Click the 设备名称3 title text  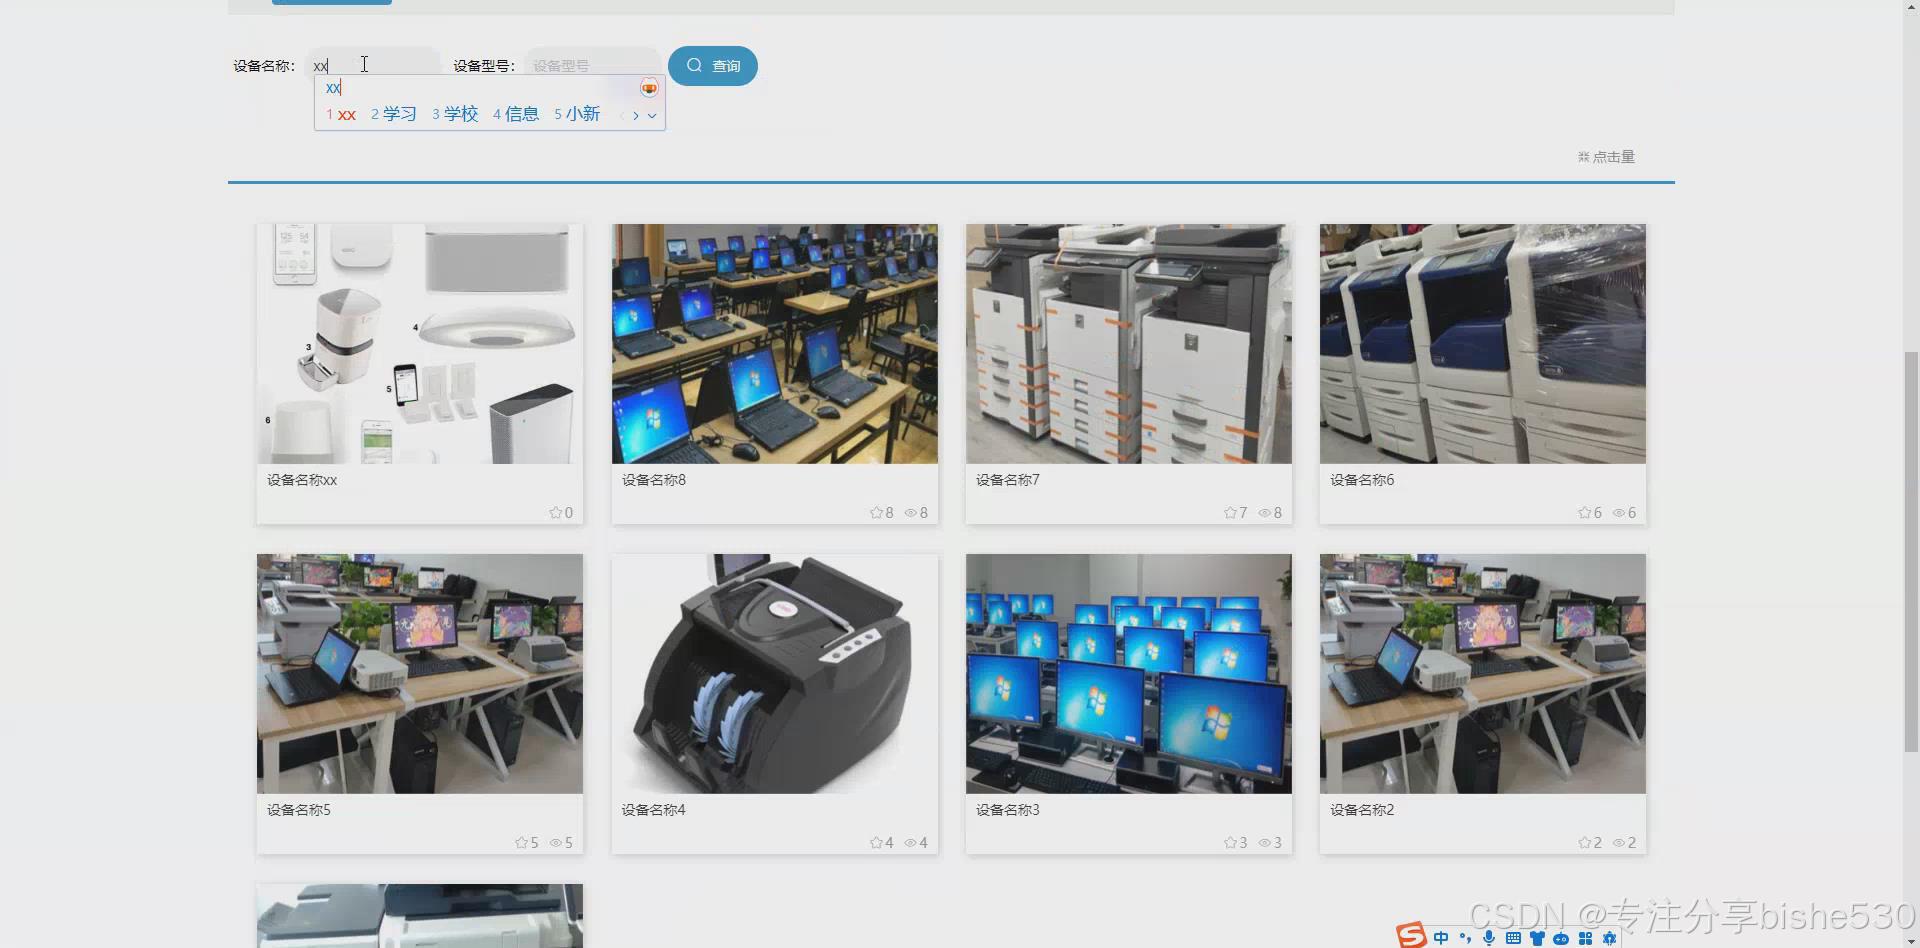coord(1008,810)
